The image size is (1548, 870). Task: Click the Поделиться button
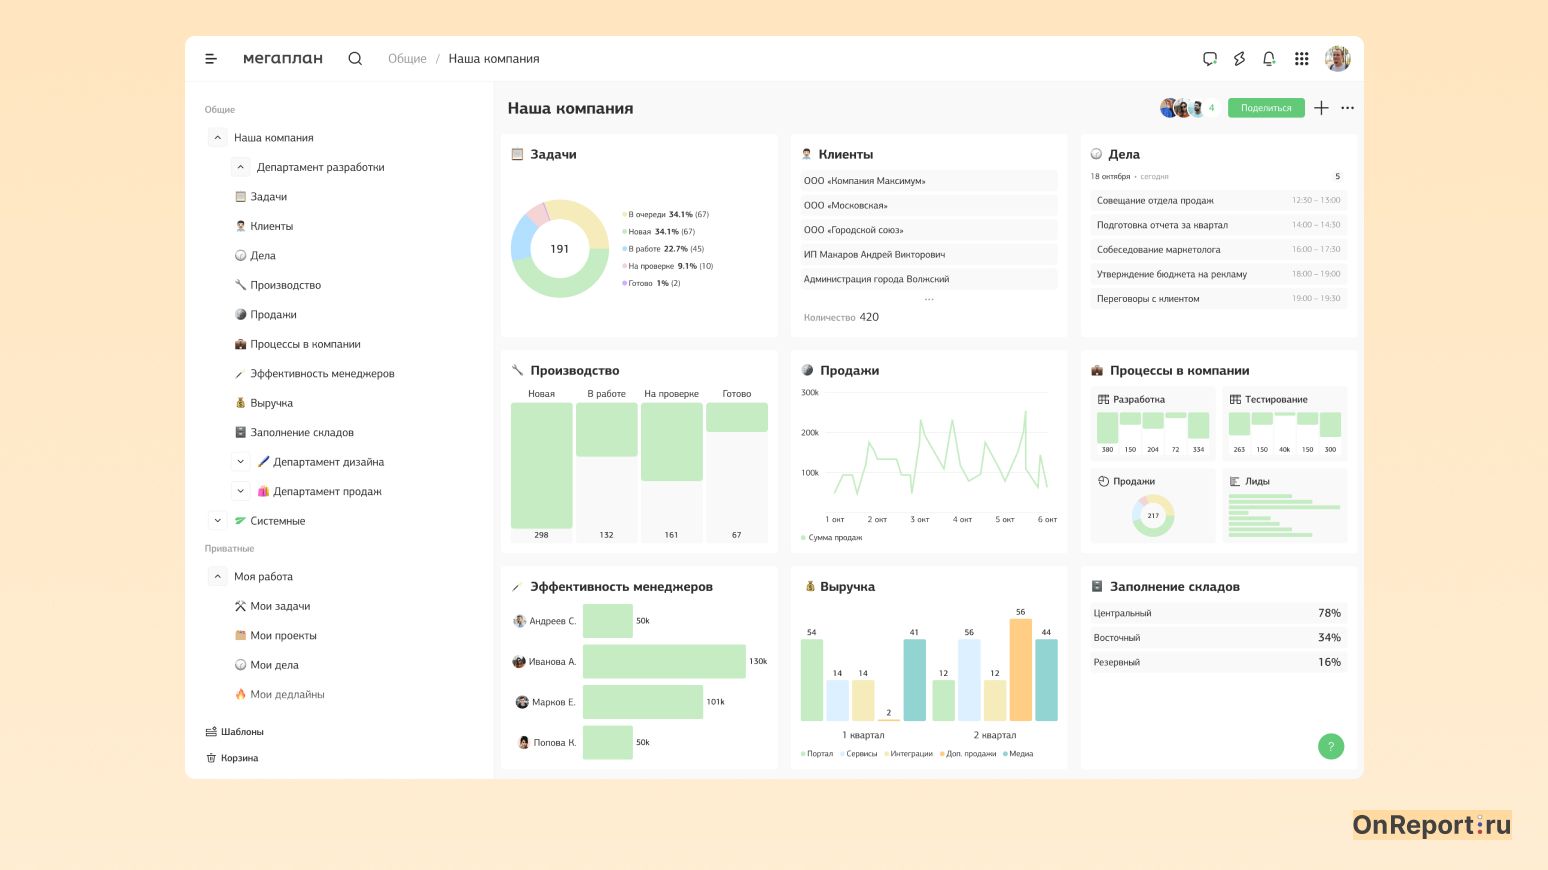(x=1266, y=108)
